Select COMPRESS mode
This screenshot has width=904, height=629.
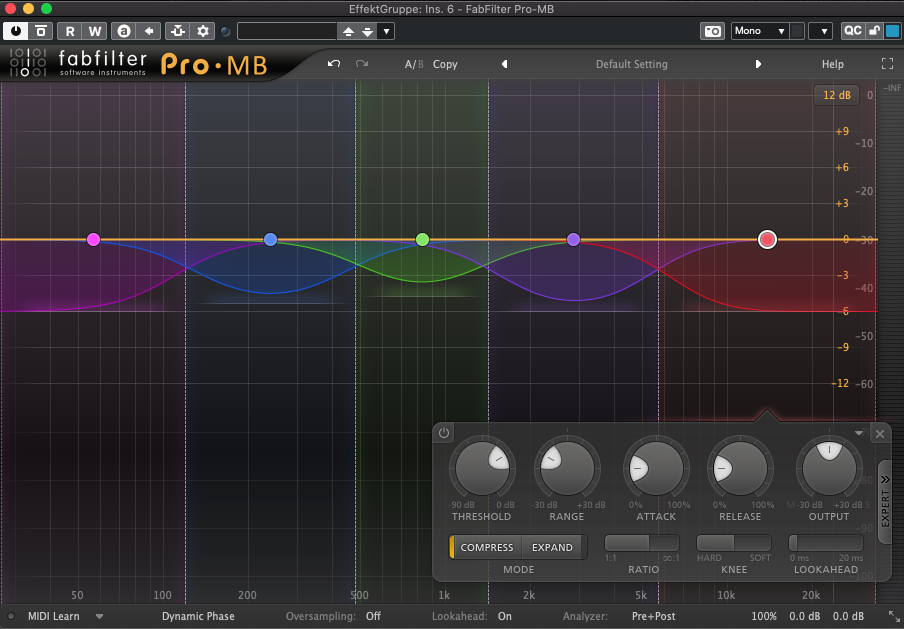(486, 547)
